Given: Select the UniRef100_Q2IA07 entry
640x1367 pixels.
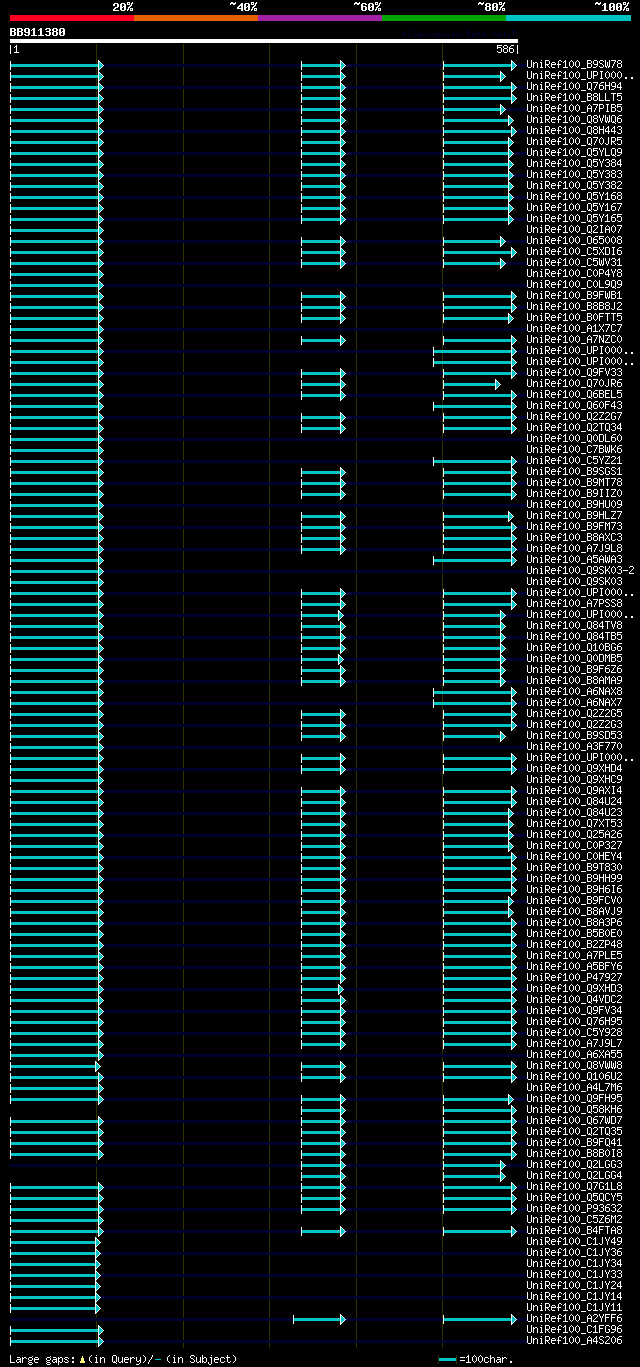Looking at the screenshot, I should [574, 229].
